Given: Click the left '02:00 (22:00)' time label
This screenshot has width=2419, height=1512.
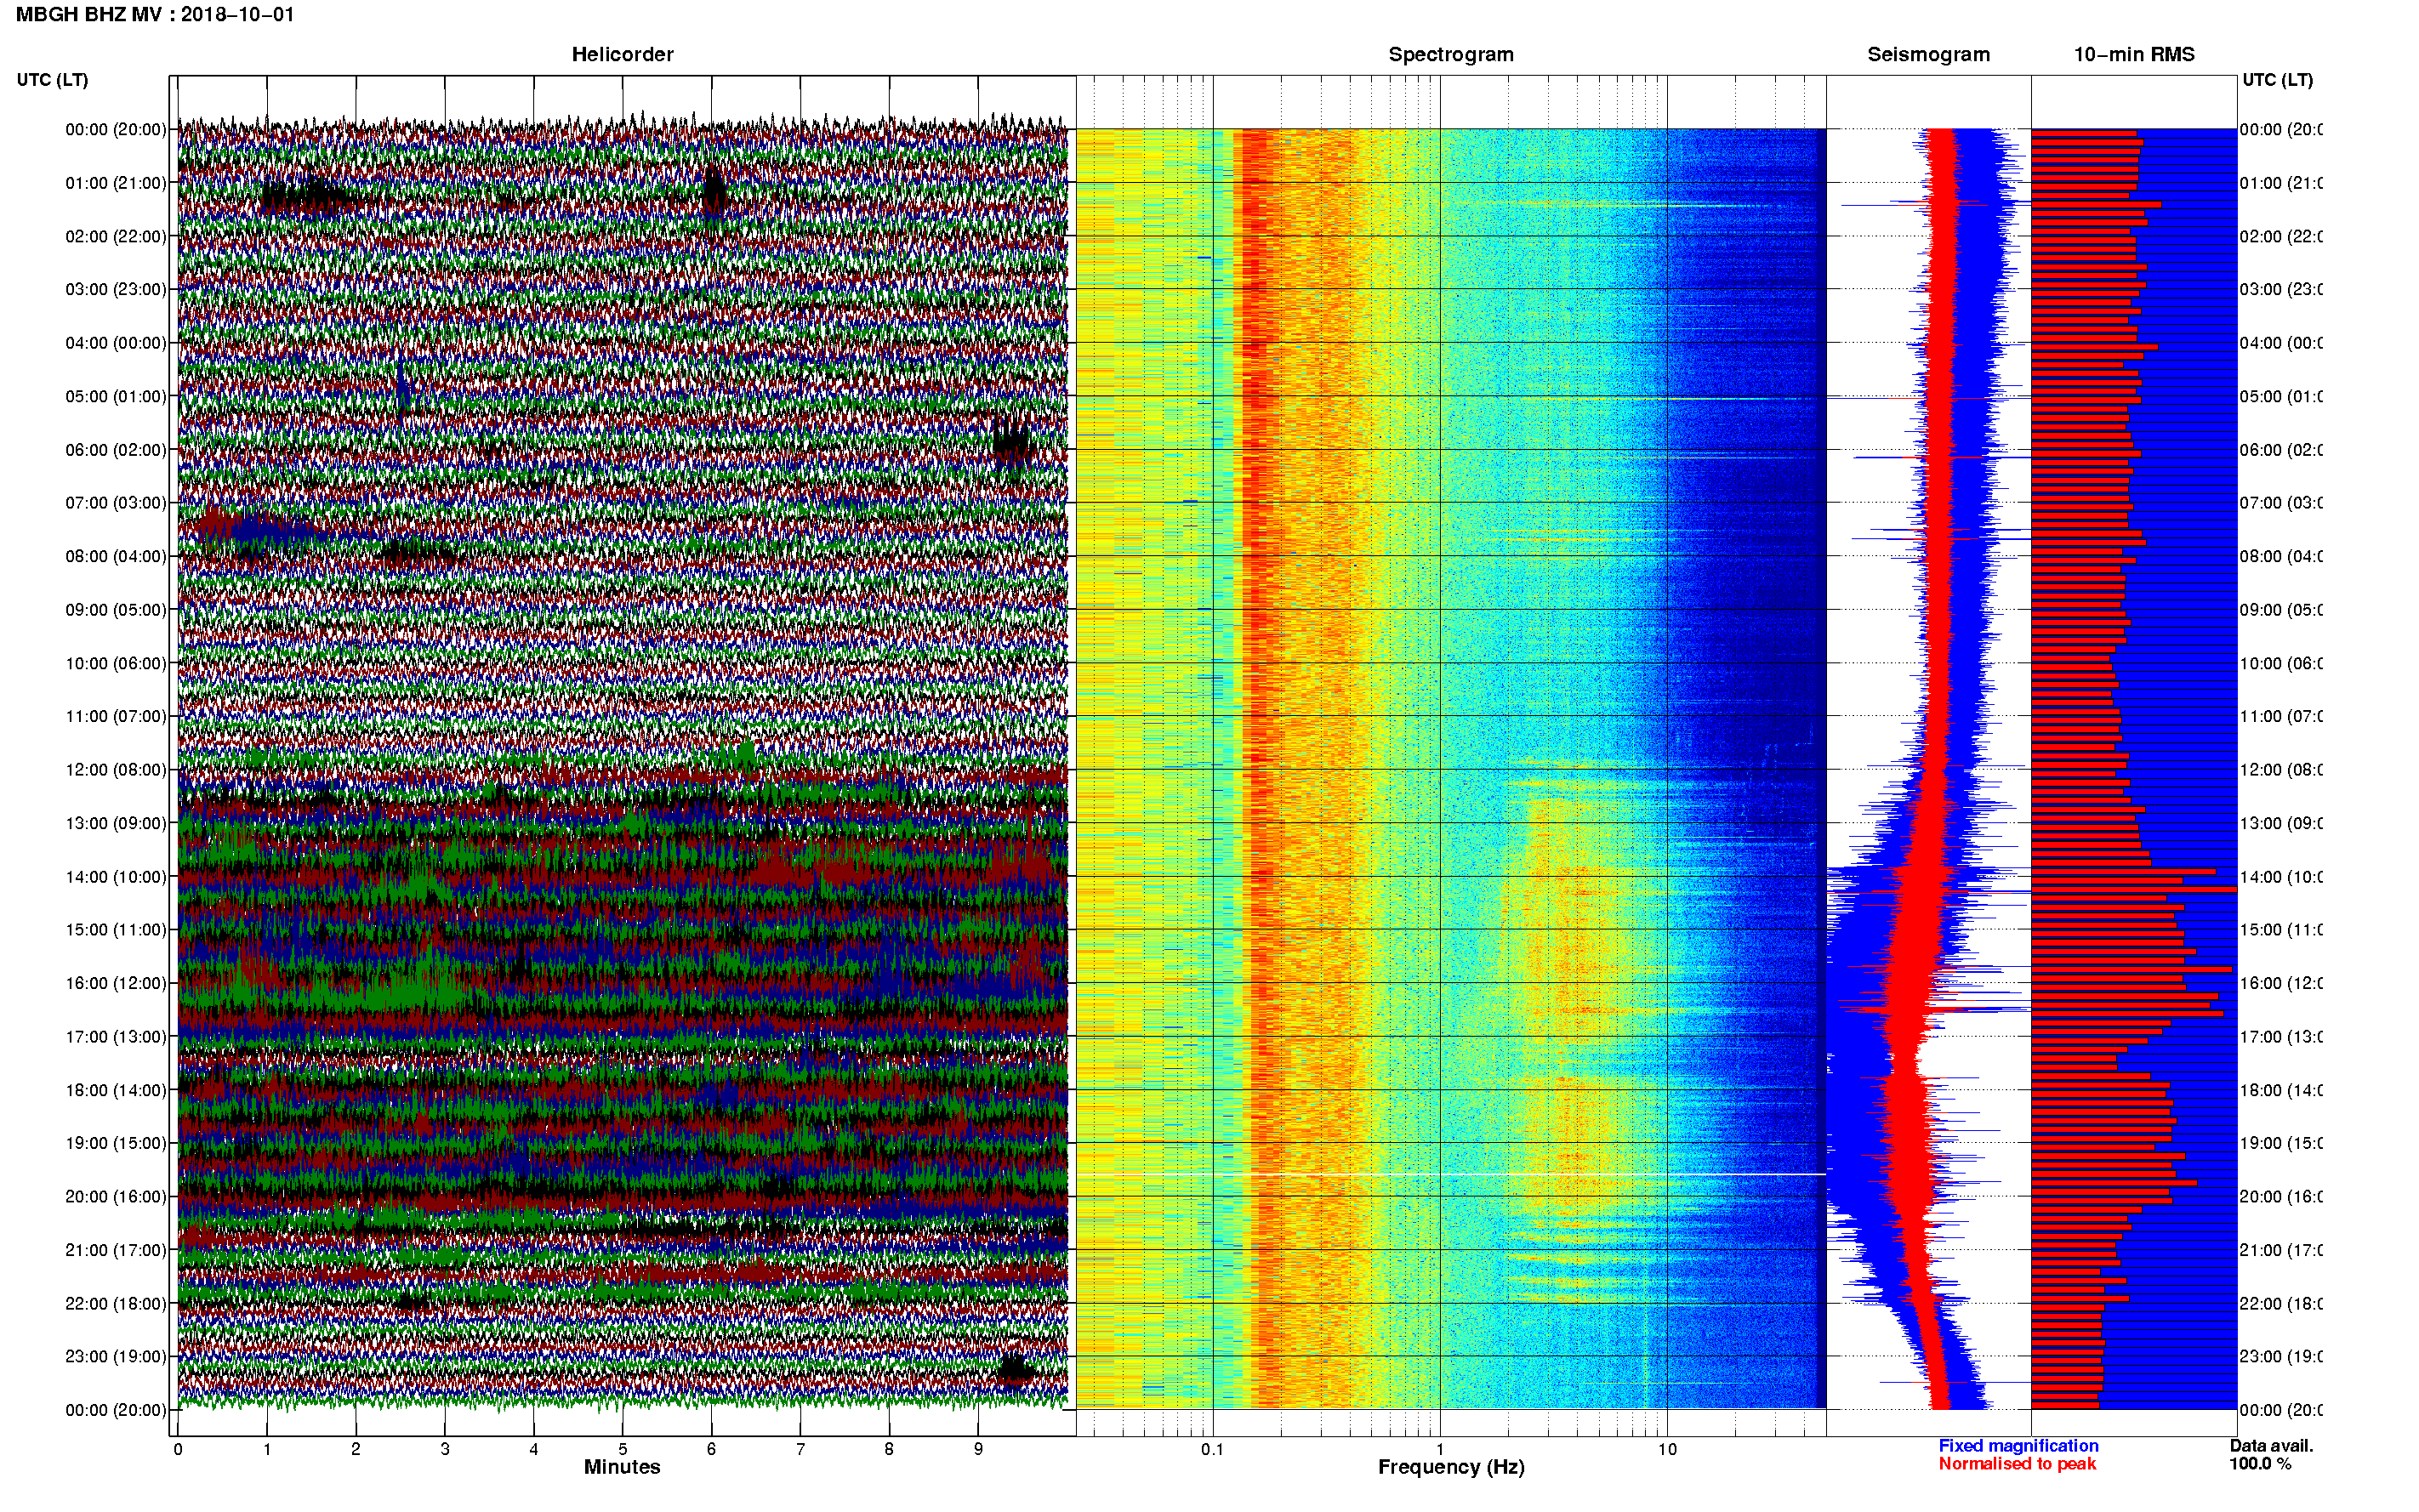Looking at the screenshot, I should (116, 236).
